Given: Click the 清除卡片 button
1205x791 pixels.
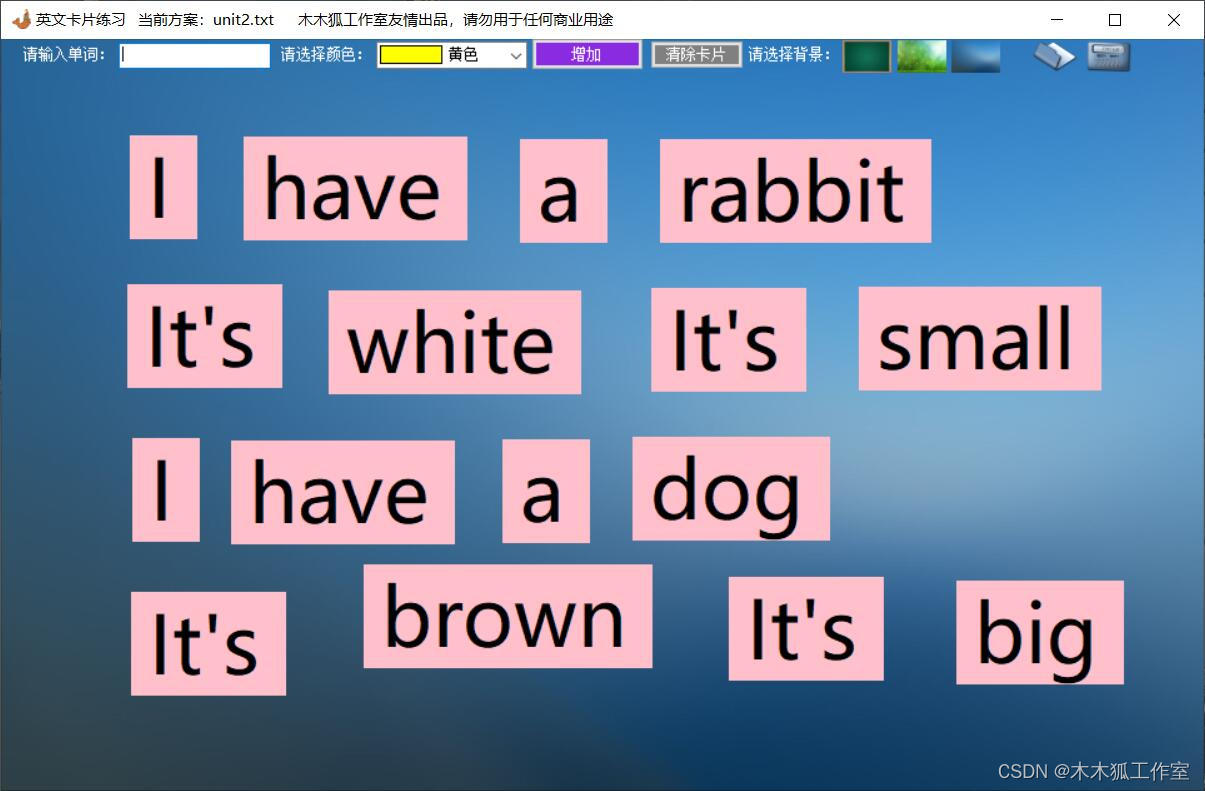Looking at the screenshot, I should tap(696, 55).
